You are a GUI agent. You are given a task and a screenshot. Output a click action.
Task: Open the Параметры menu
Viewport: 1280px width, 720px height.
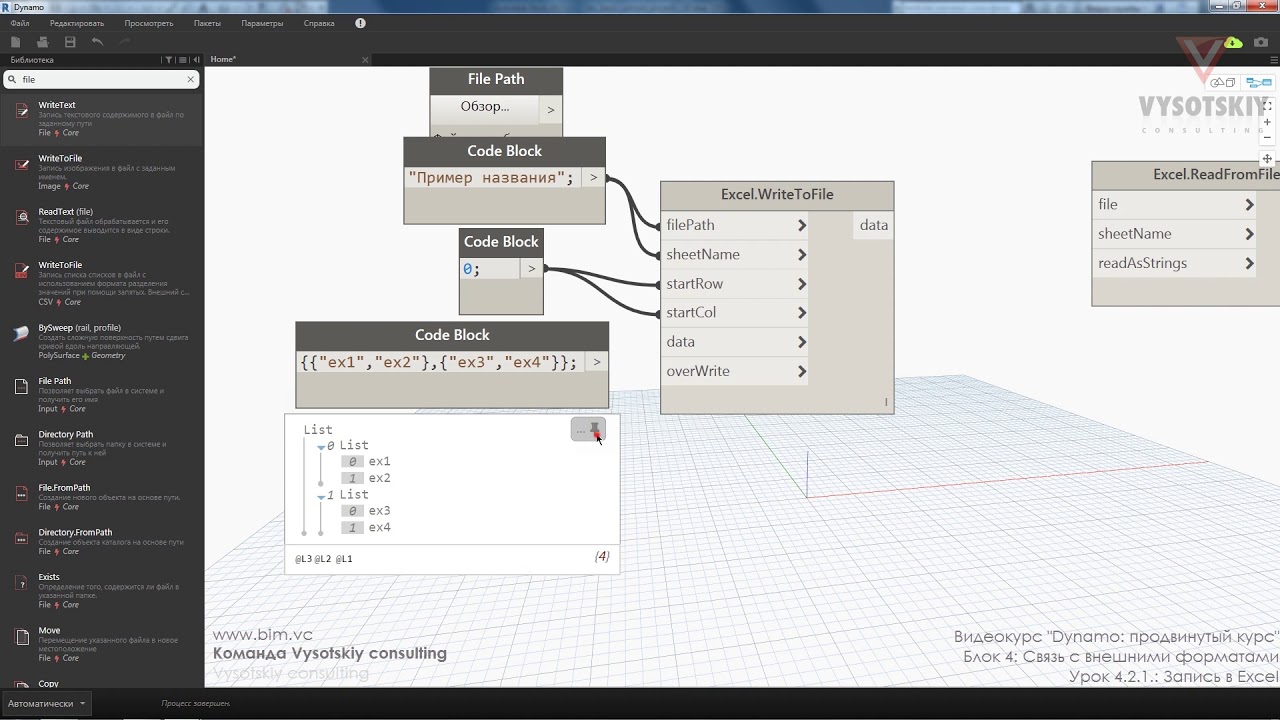point(262,23)
